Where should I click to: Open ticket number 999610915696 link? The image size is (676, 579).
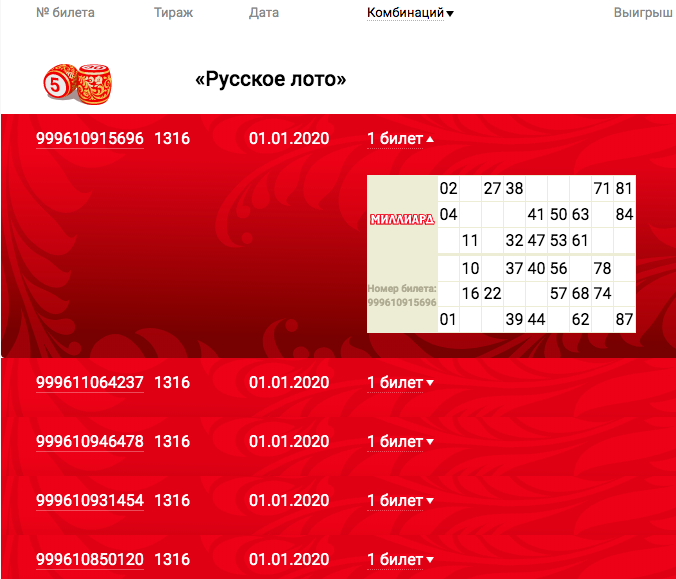tap(90, 139)
